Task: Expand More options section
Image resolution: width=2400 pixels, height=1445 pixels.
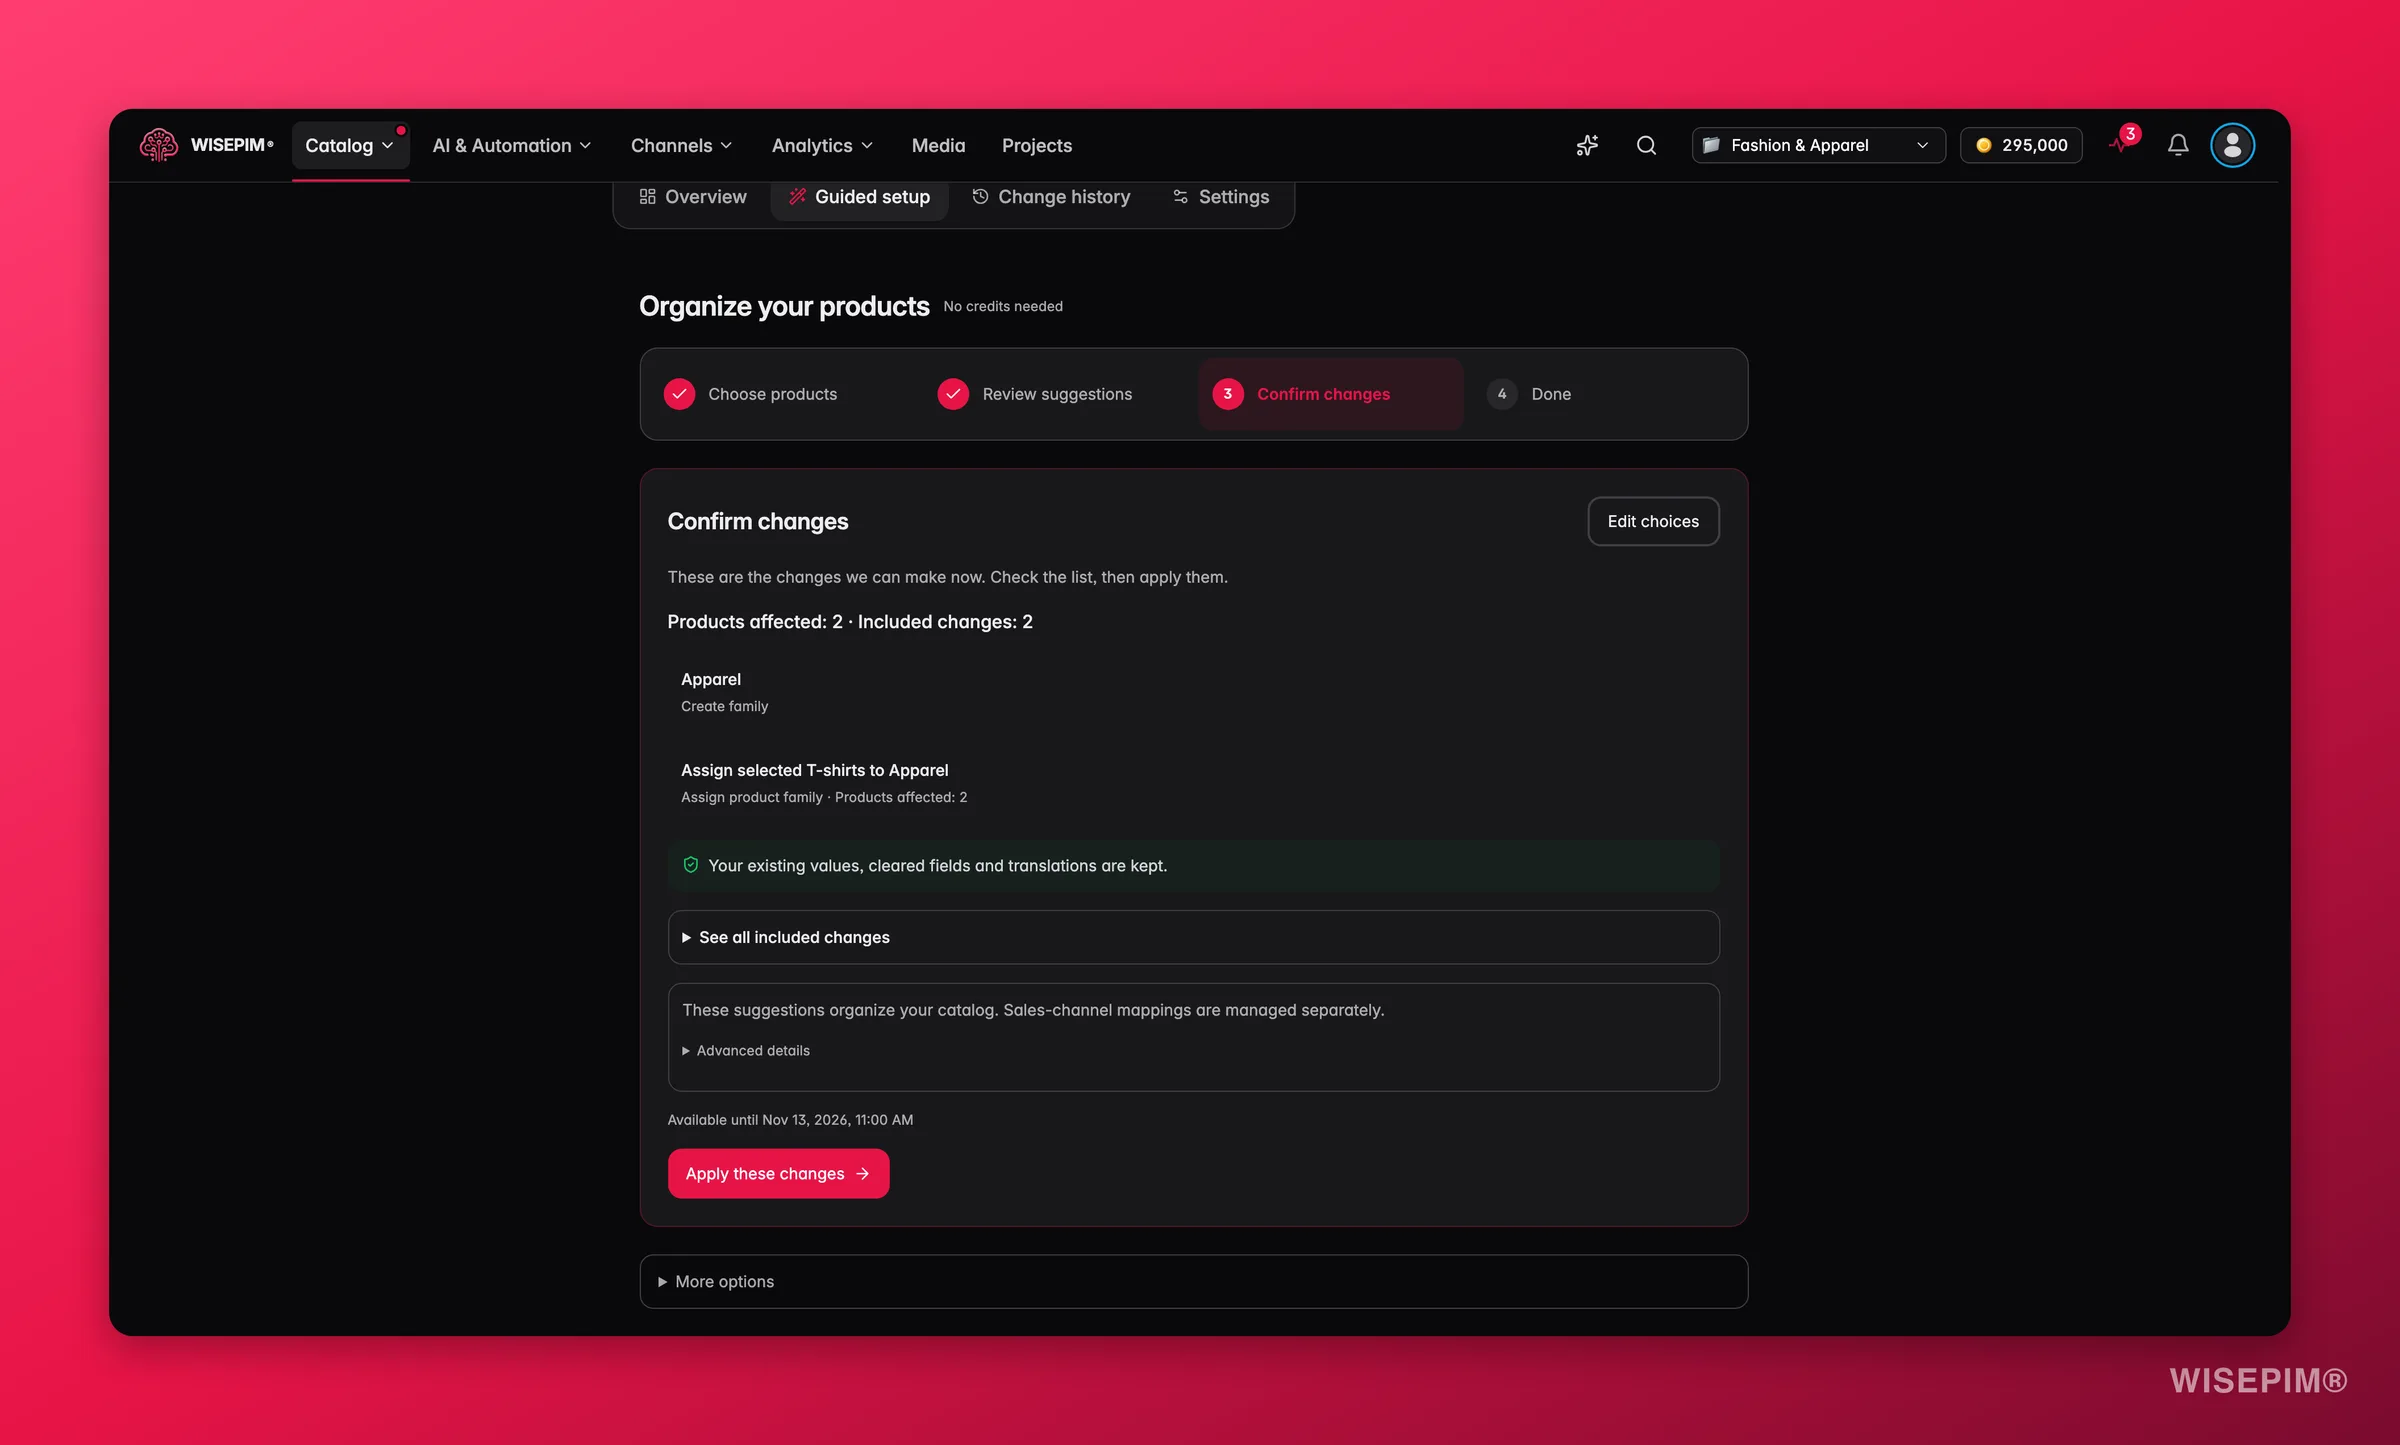Action: point(1193,1282)
